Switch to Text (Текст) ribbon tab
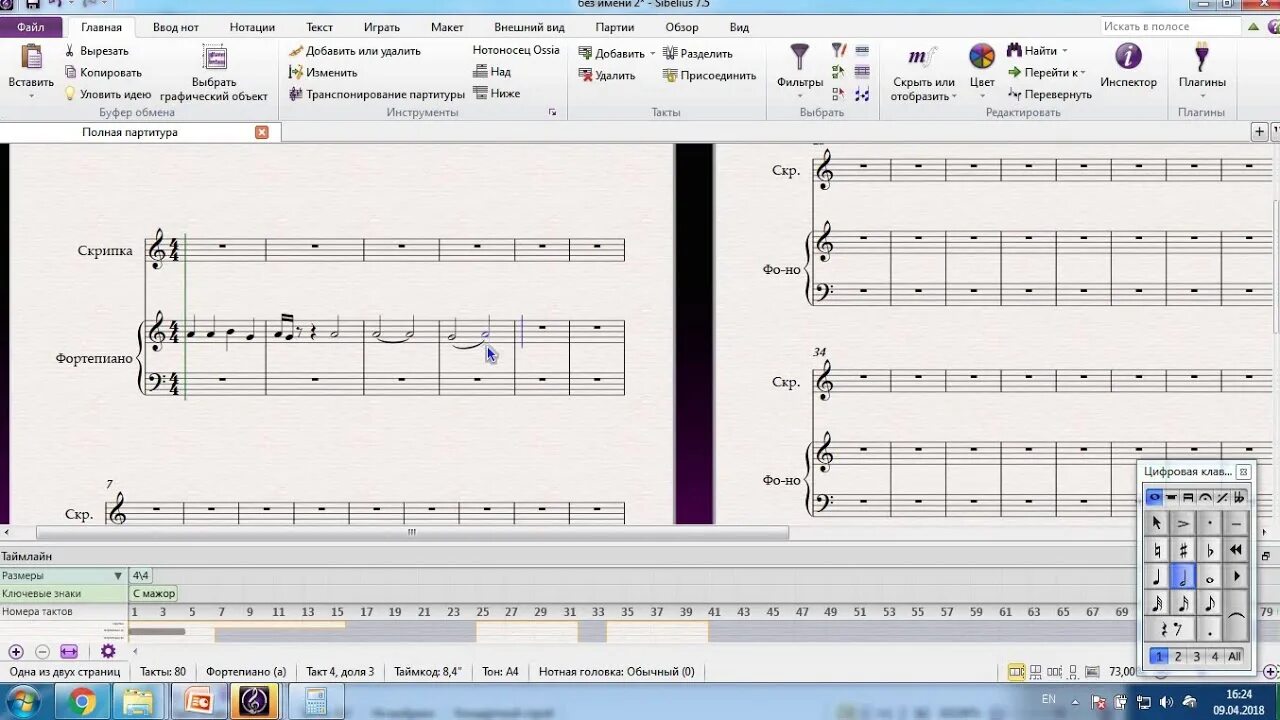This screenshot has width=1280, height=720. click(319, 27)
